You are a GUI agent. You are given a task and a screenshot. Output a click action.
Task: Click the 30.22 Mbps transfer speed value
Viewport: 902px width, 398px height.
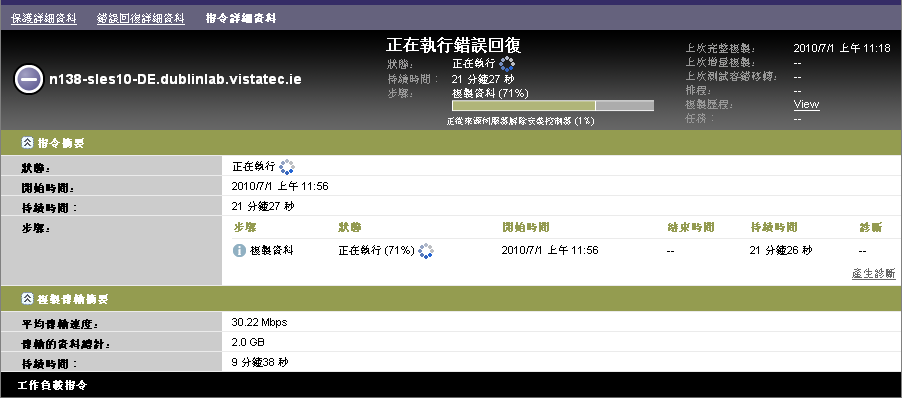click(259, 322)
